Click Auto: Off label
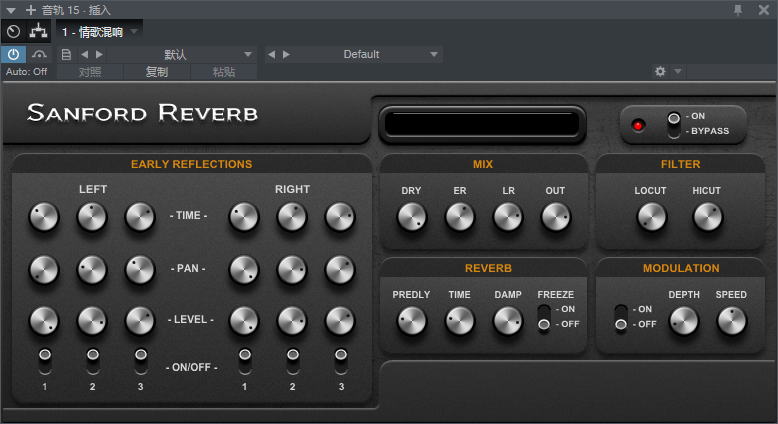Image resolution: width=778 pixels, height=424 pixels. pyautogui.click(x=27, y=72)
